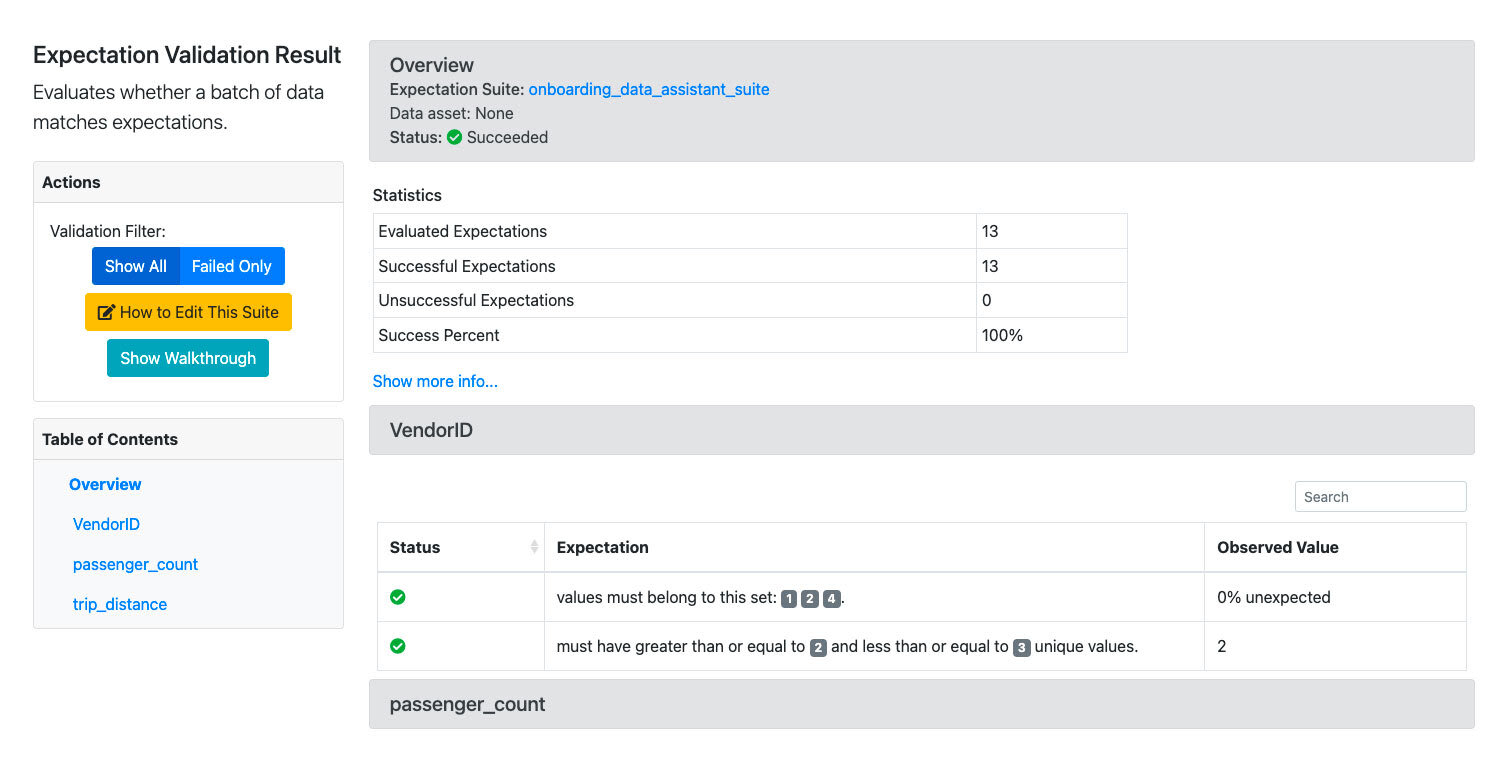Screen dimensions: 1500x770
Task: Click the badge 3 in unique values row
Action: click(x=1021, y=648)
